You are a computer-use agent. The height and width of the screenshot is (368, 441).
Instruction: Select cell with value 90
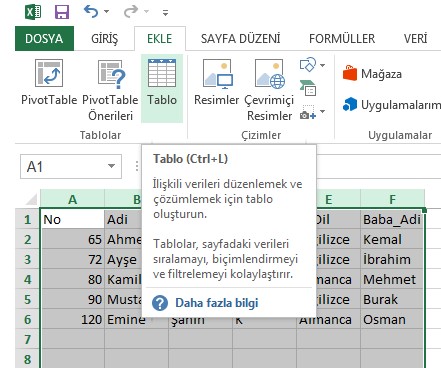[72, 299]
